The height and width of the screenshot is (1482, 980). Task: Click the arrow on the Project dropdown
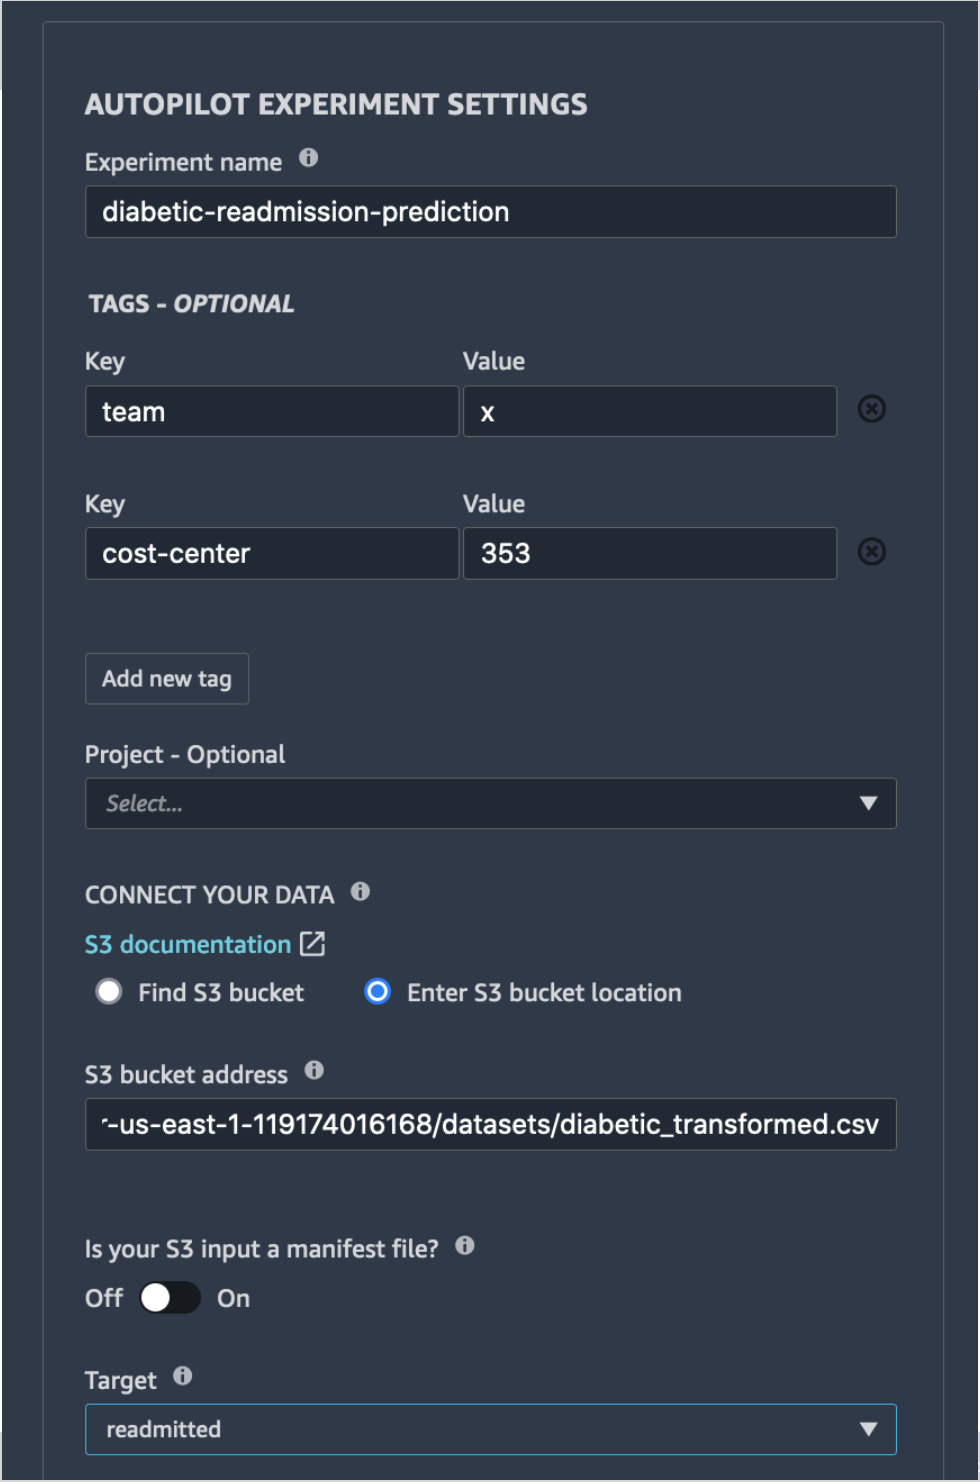(868, 804)
